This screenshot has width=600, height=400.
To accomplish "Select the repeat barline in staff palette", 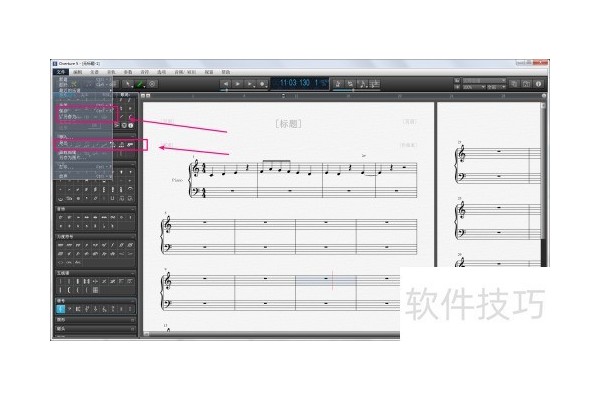I will 87,281.
